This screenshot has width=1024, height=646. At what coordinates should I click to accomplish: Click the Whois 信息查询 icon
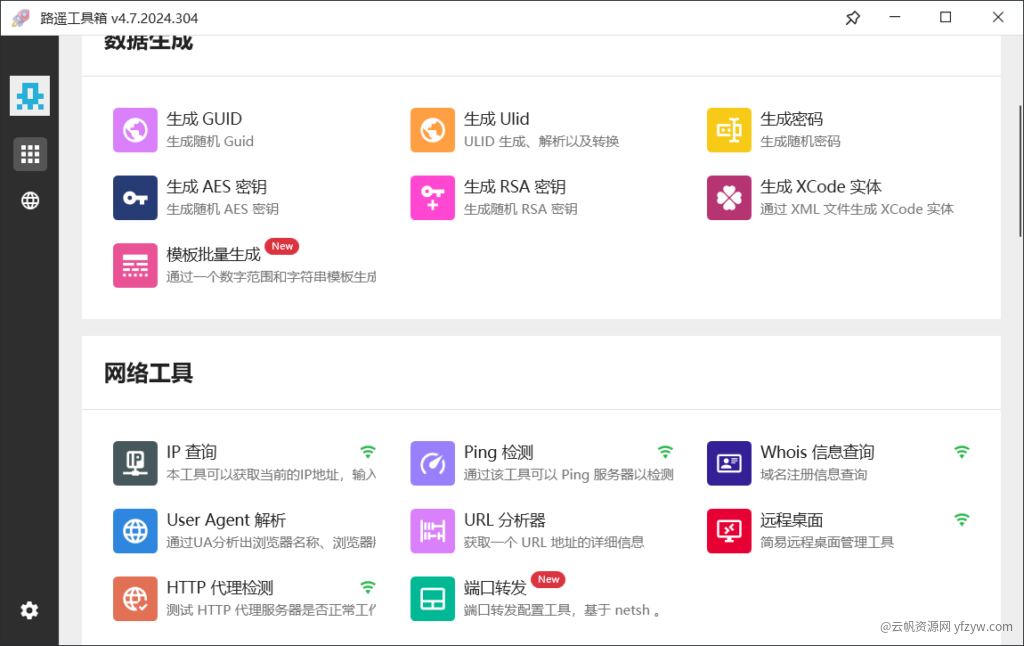pos(729,463)
